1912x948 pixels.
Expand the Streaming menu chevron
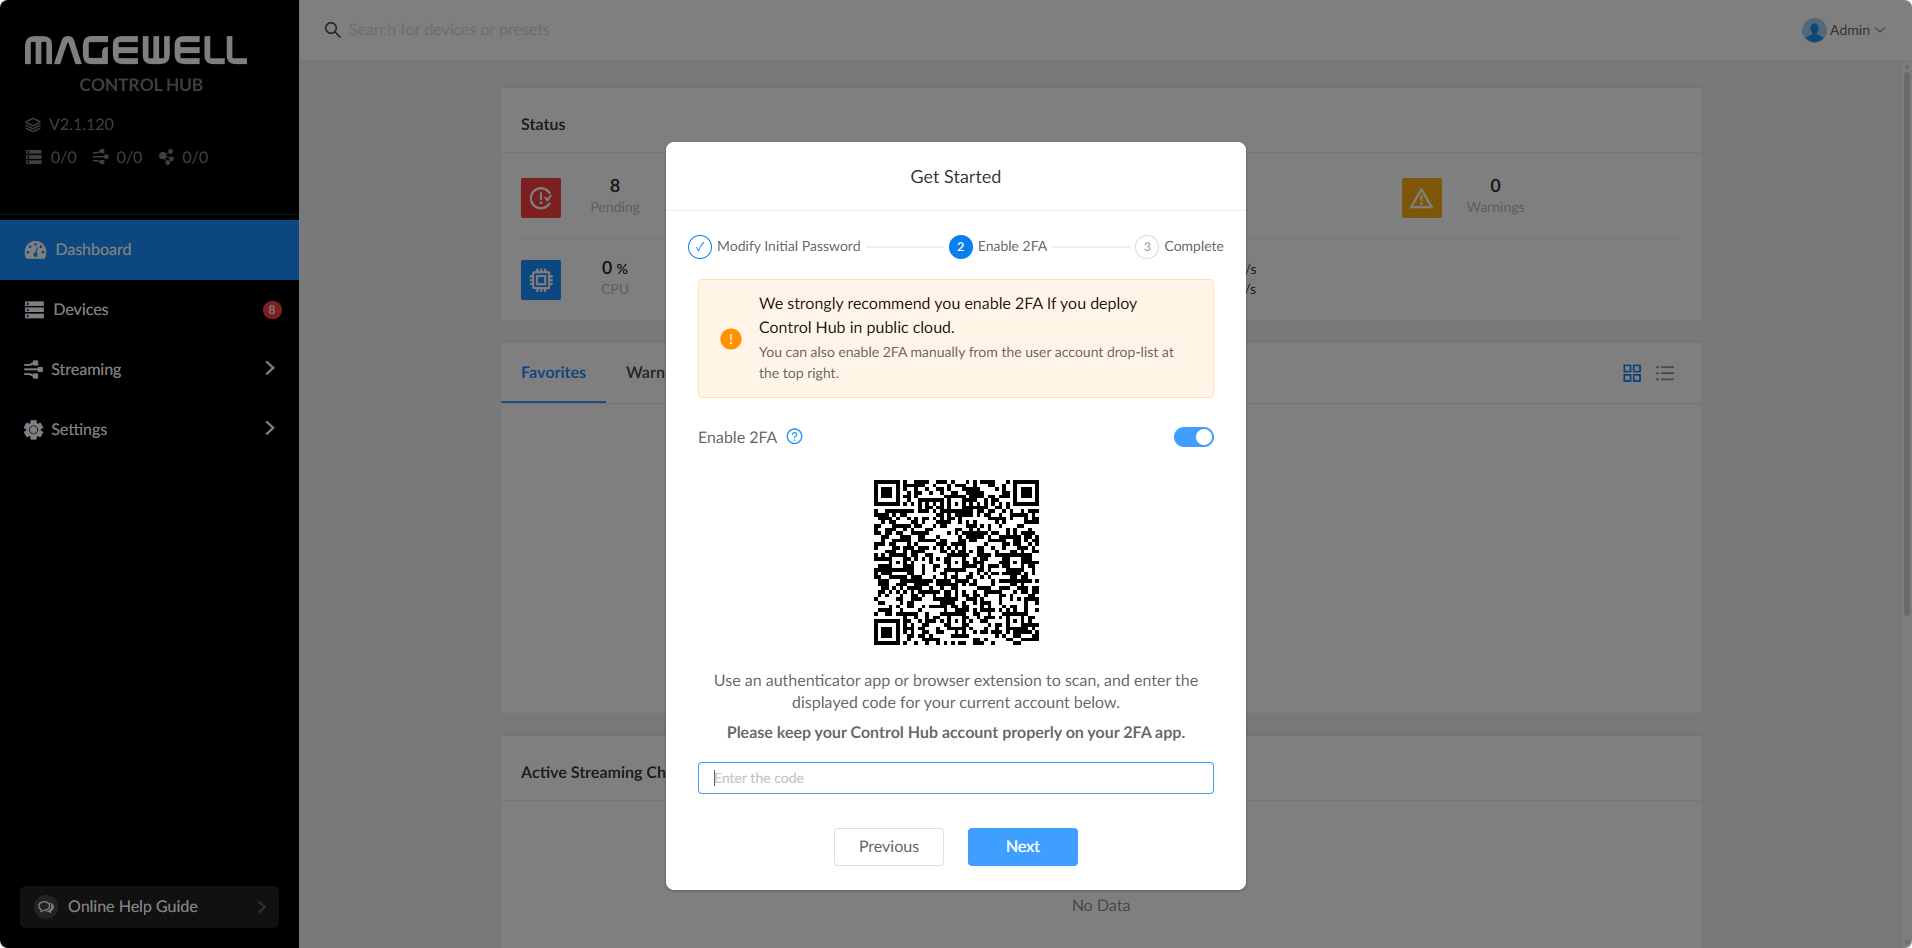tap(270, 369)
